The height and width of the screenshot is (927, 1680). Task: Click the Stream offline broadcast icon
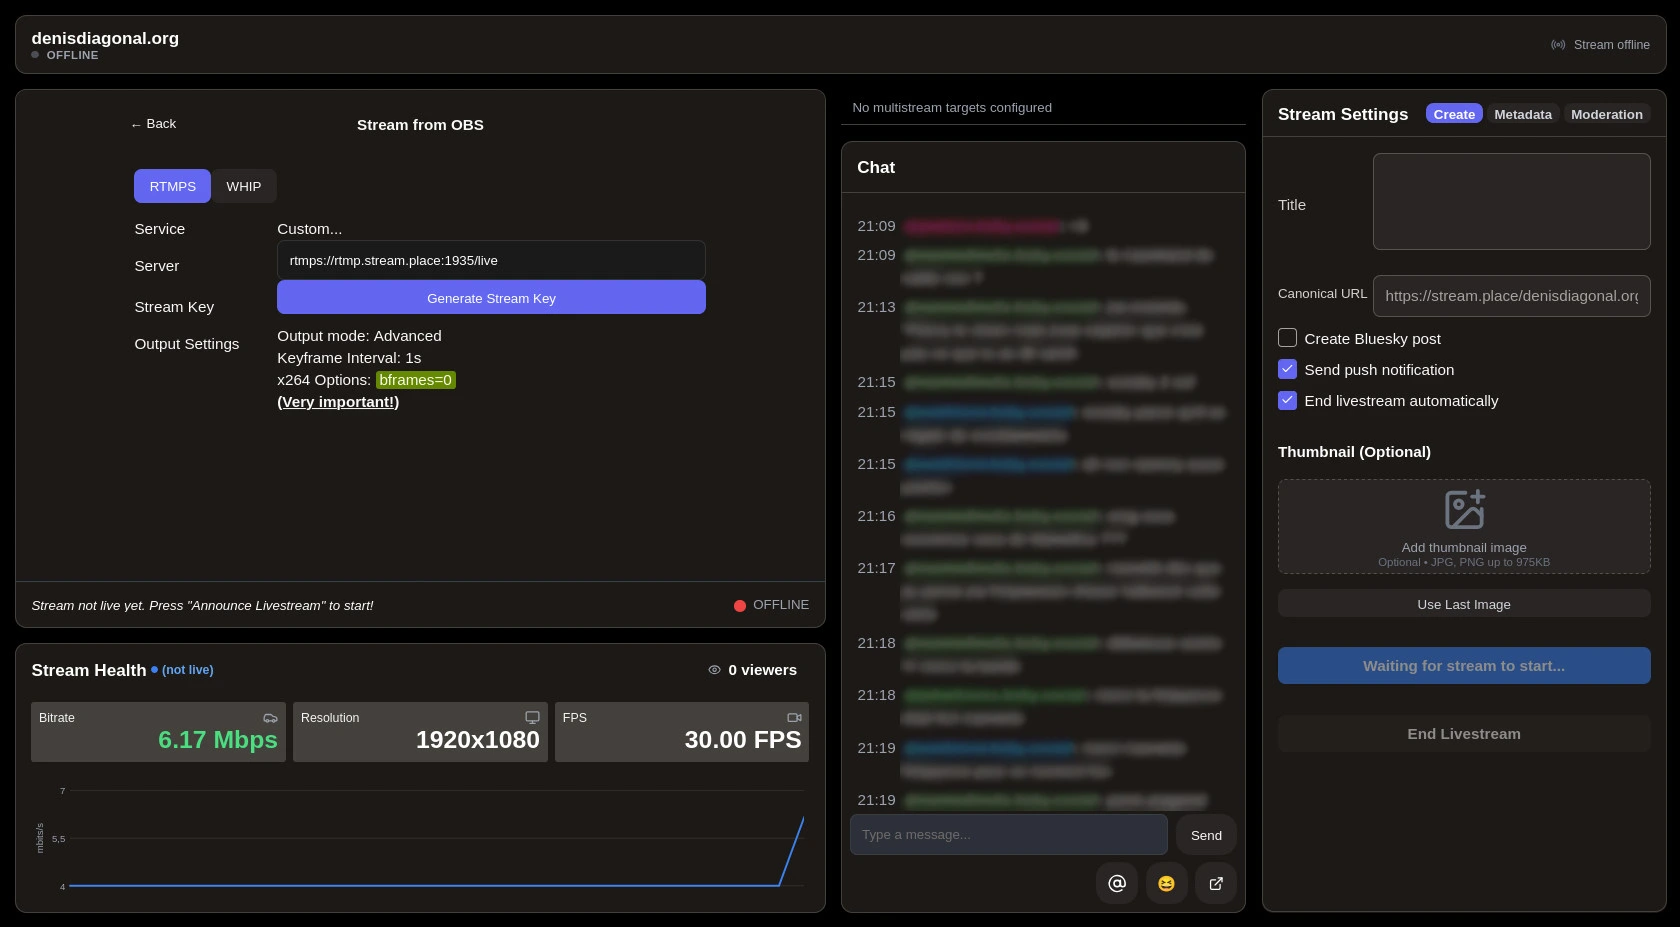point(1558,45)
